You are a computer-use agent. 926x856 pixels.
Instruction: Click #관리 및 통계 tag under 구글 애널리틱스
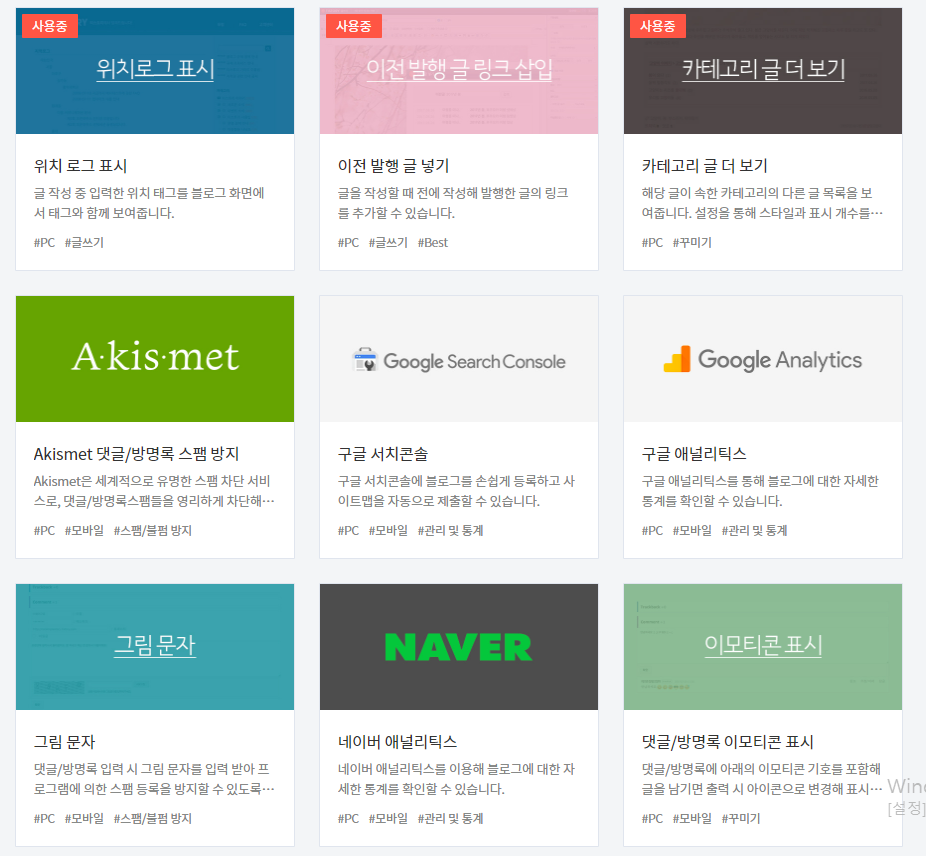(755, 530)
